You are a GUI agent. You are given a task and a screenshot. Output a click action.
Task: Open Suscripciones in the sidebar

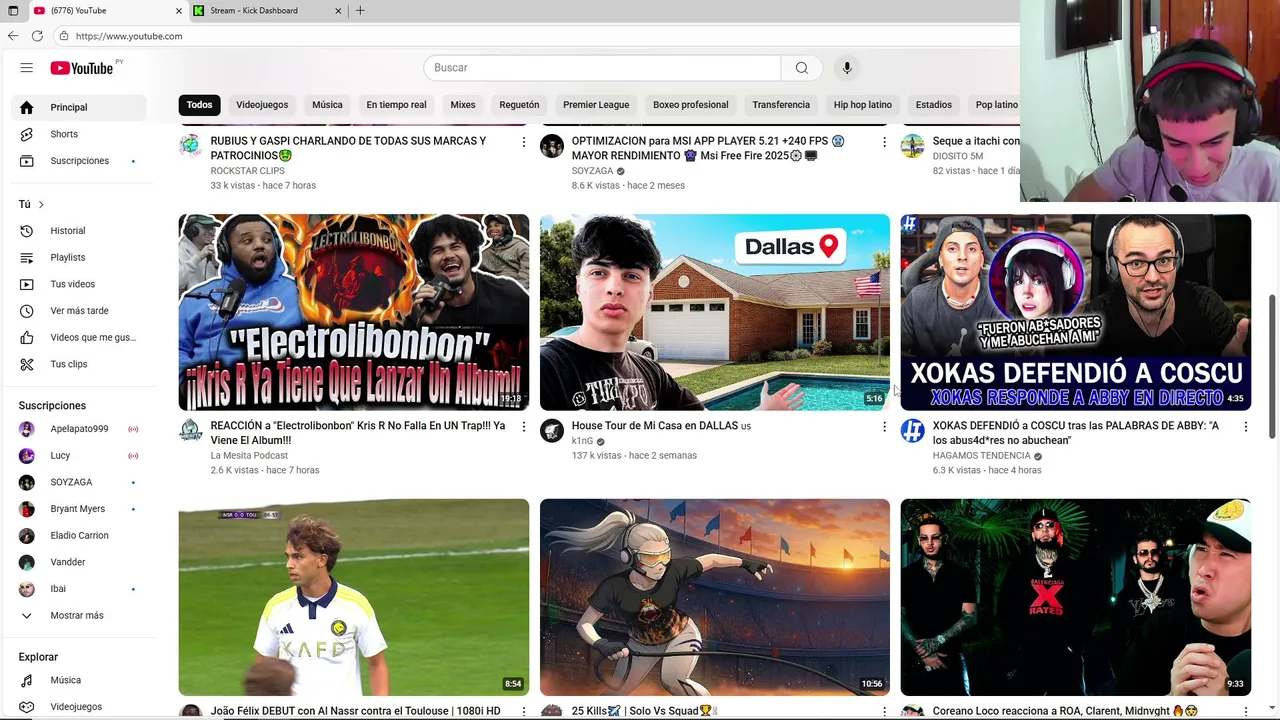point(78,161)
